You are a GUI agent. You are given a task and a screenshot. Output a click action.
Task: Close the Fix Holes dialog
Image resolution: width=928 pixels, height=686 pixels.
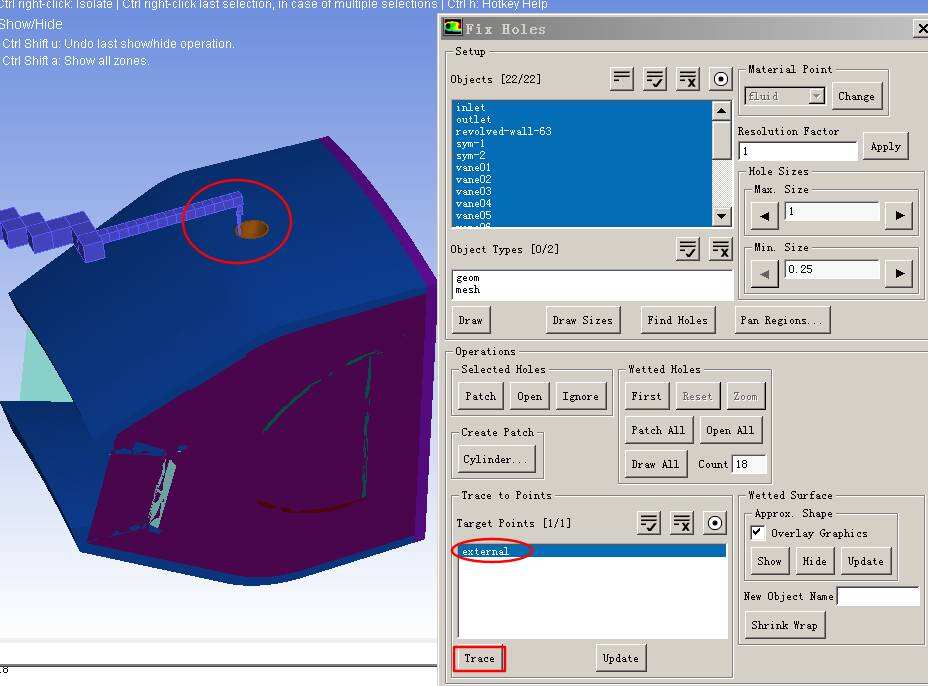(x=921, y=28)
